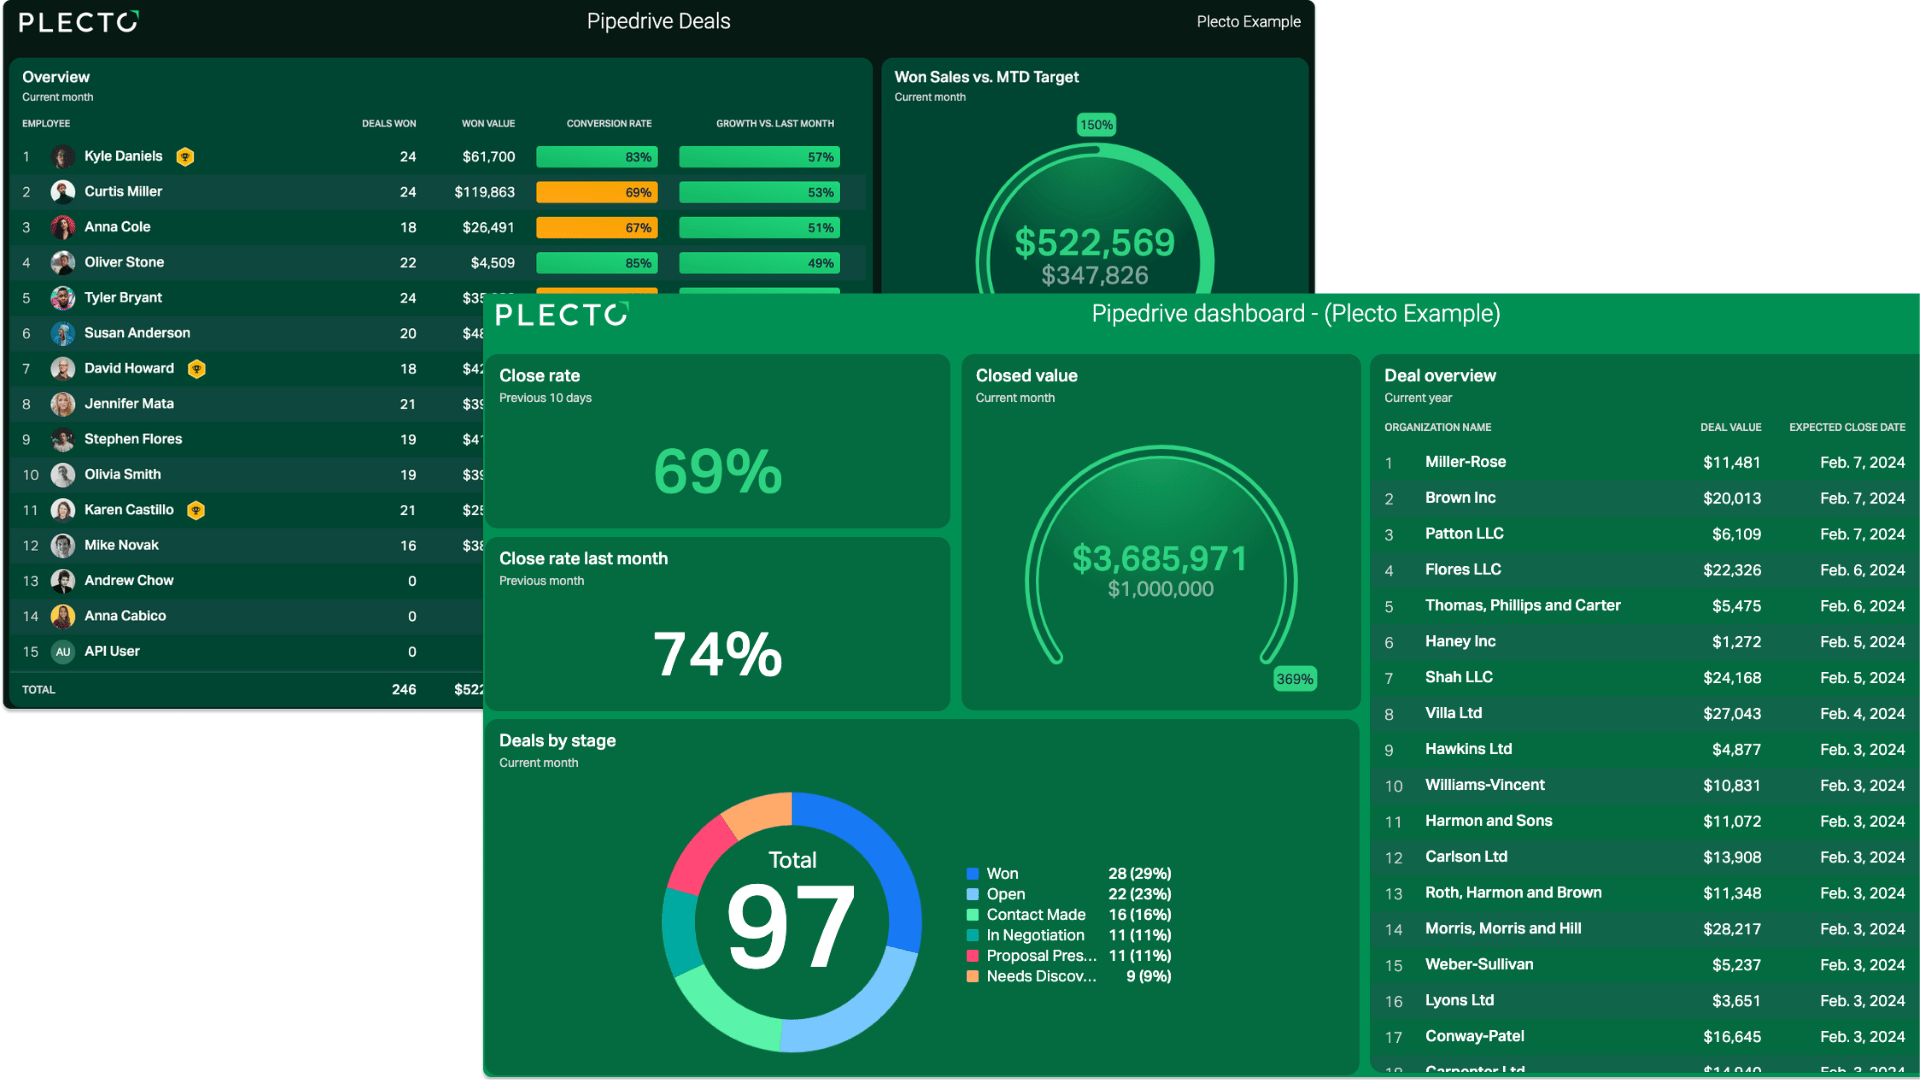The image size is (1920, 1080).
Task: Open the Thomas, Phillips and Carter deal
Action: tap(1645, 606)
